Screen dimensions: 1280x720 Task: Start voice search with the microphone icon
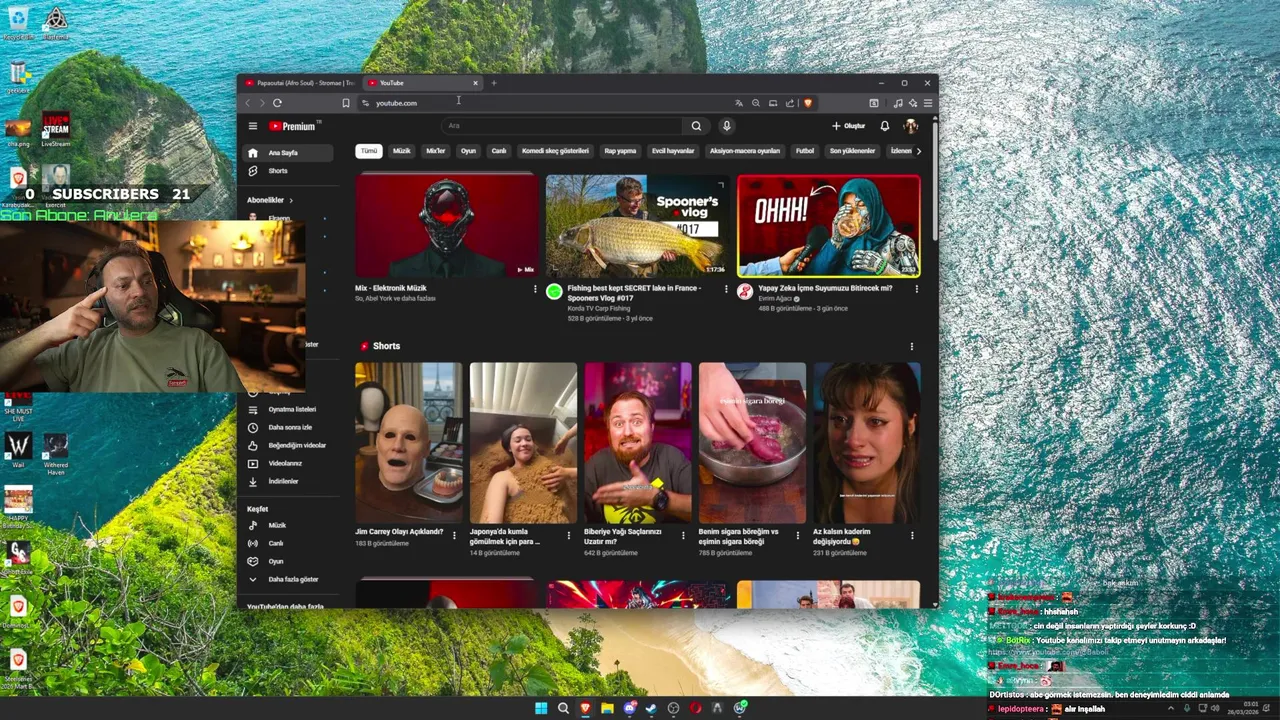726,126
